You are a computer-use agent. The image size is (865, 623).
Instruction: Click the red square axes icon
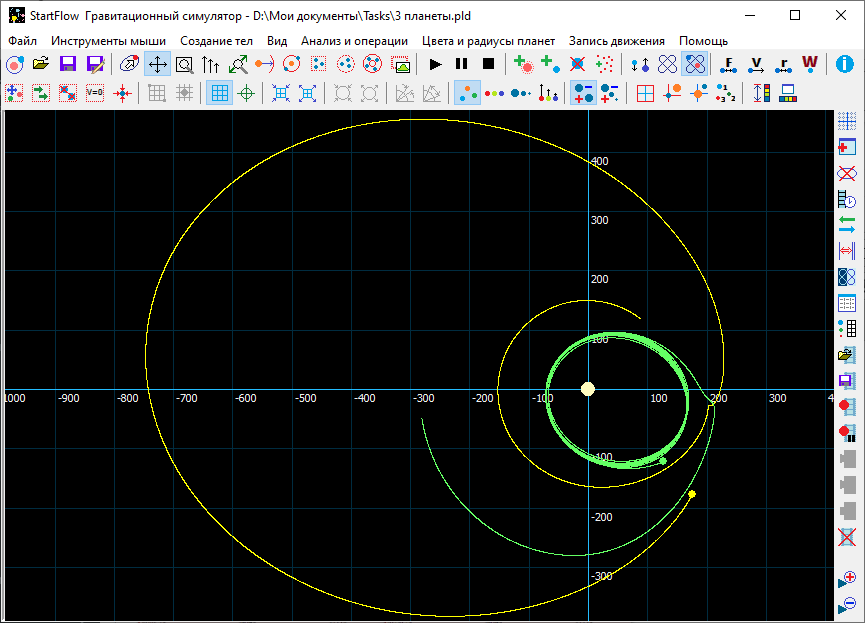(x=645, y=93)
